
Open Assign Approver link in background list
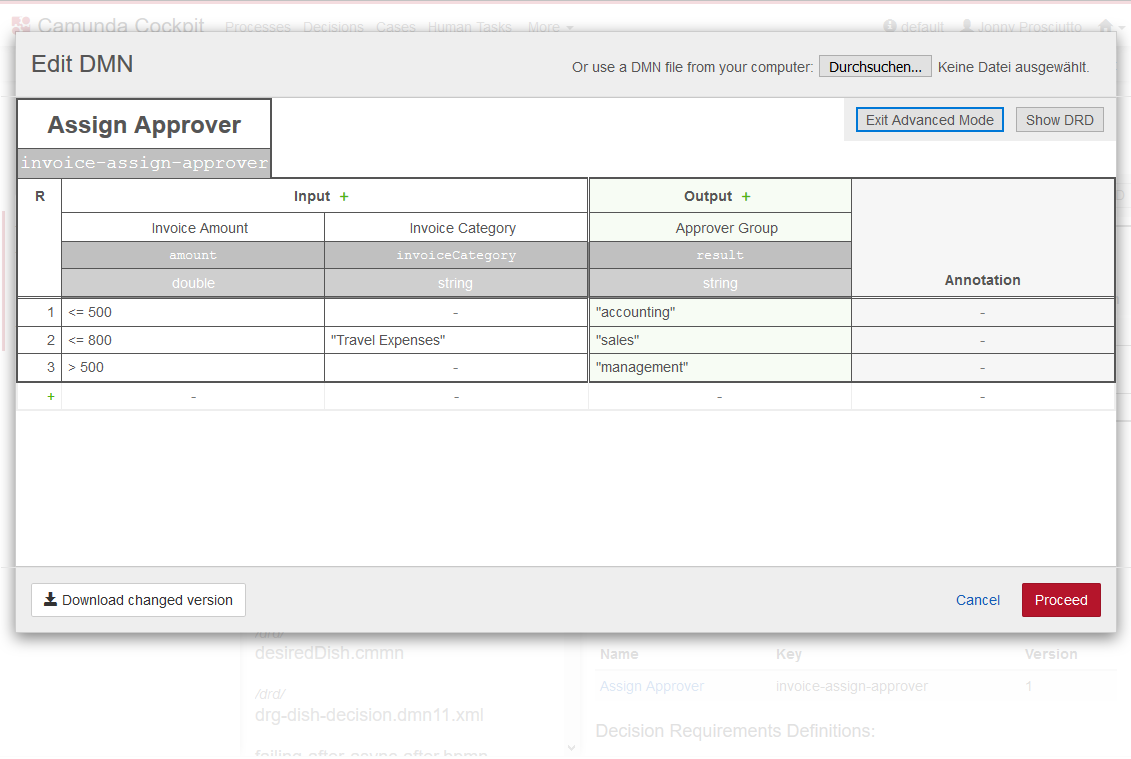click(x=651, y=686)
